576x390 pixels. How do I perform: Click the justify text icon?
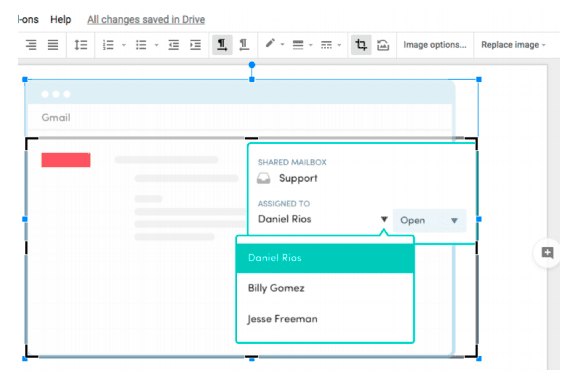pyautogui.click(x=53, y=45)
